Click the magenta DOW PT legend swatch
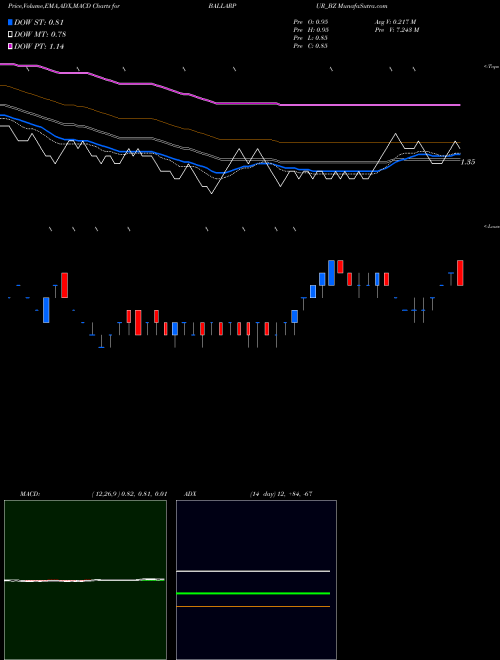Image resolution: width=500 pixels, height=660 pixels. [10, 46]
